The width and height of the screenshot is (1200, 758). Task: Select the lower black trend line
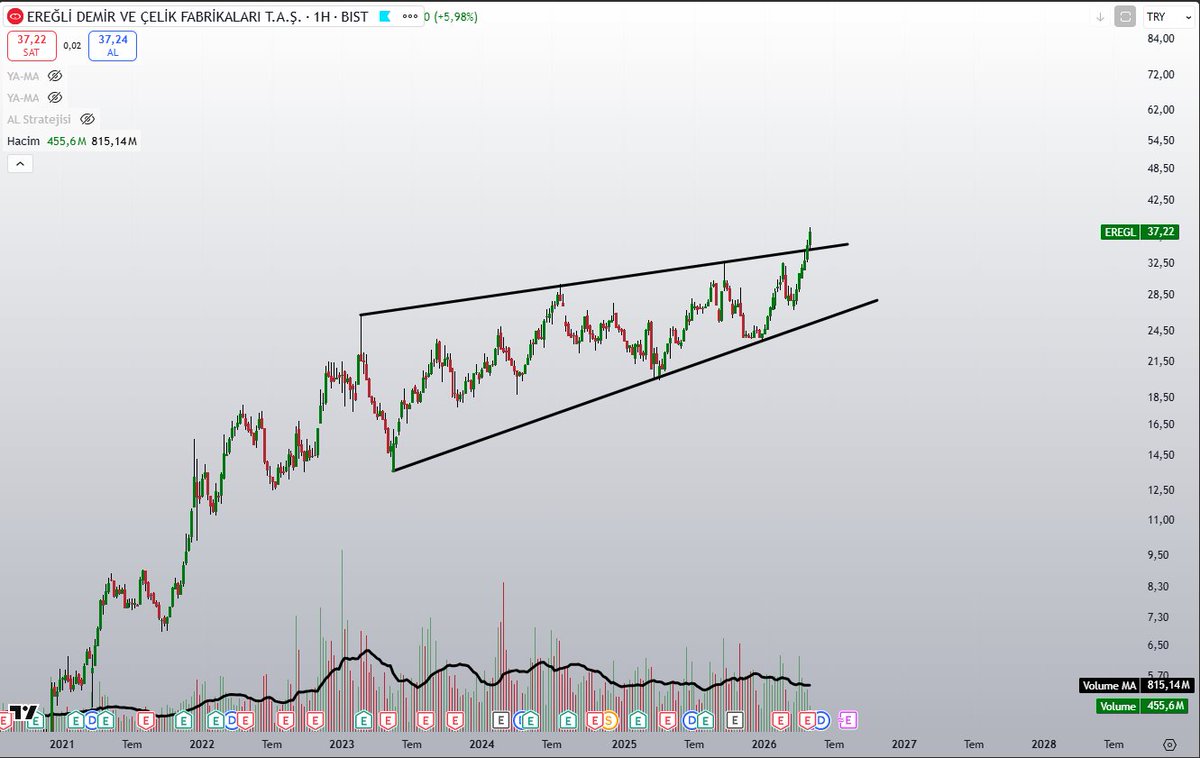click(x=635, y=385)
